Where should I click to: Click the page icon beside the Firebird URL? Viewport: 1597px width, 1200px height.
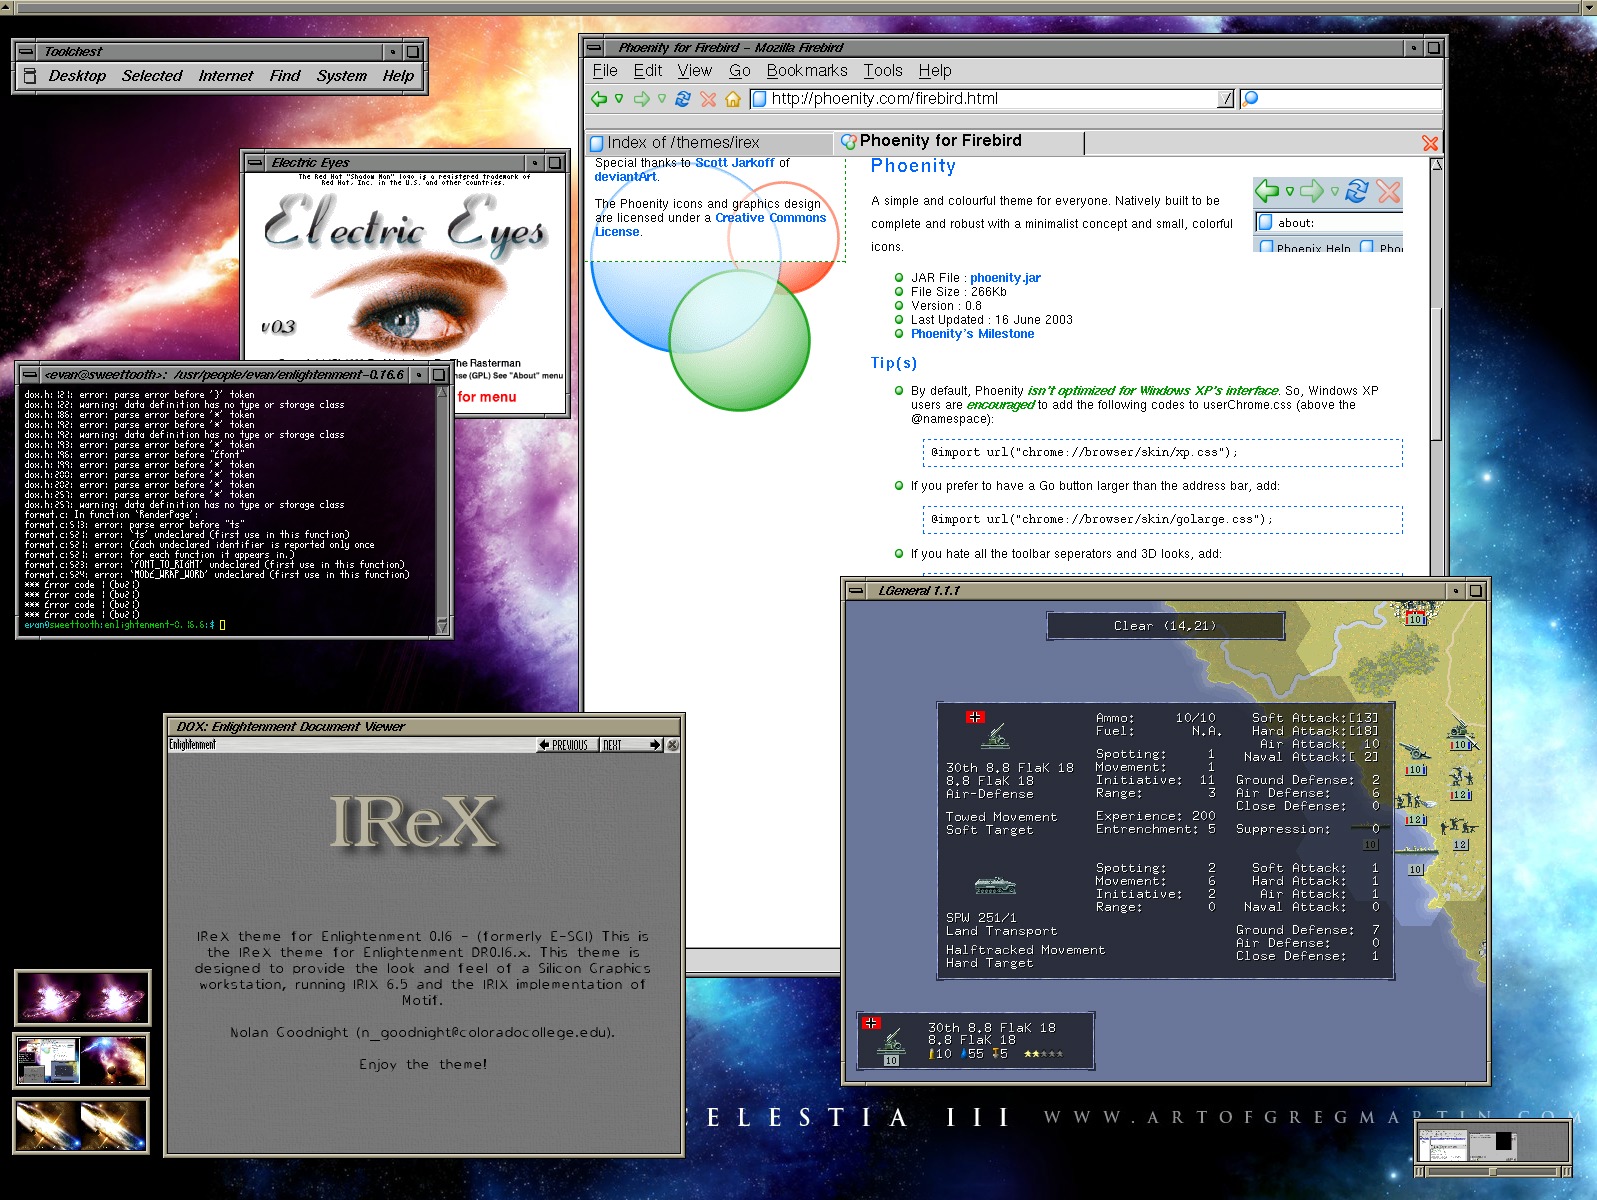[759, 98]
